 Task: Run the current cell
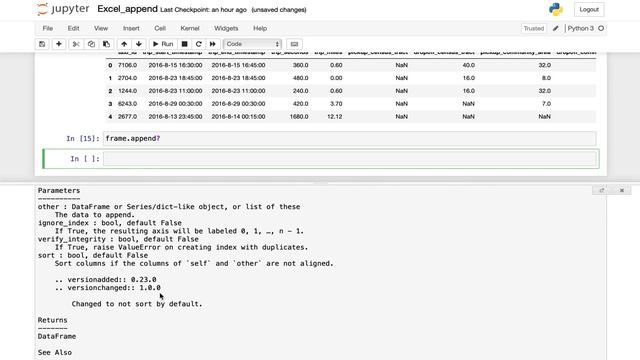point(163,44)
